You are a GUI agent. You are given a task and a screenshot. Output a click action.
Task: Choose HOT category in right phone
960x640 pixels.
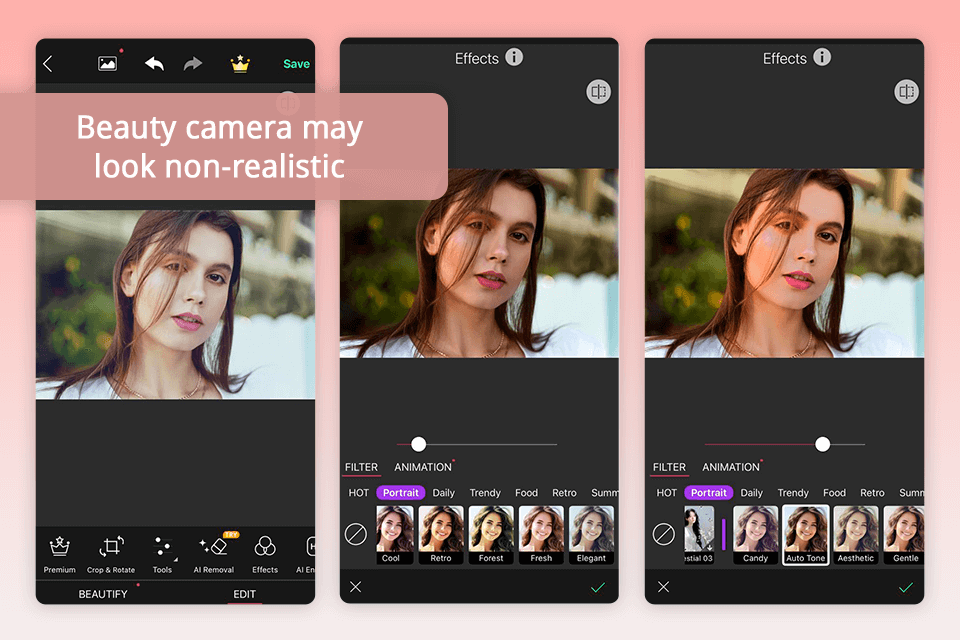[x=667, y=492]
